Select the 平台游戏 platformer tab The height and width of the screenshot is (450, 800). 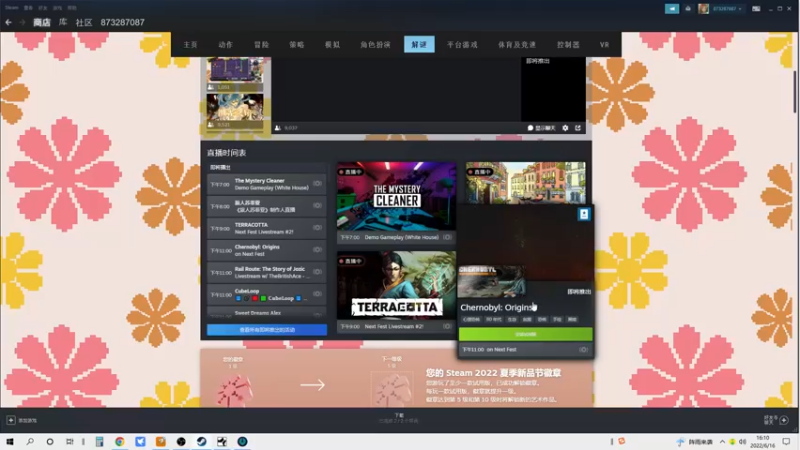[x=462, y=44]
